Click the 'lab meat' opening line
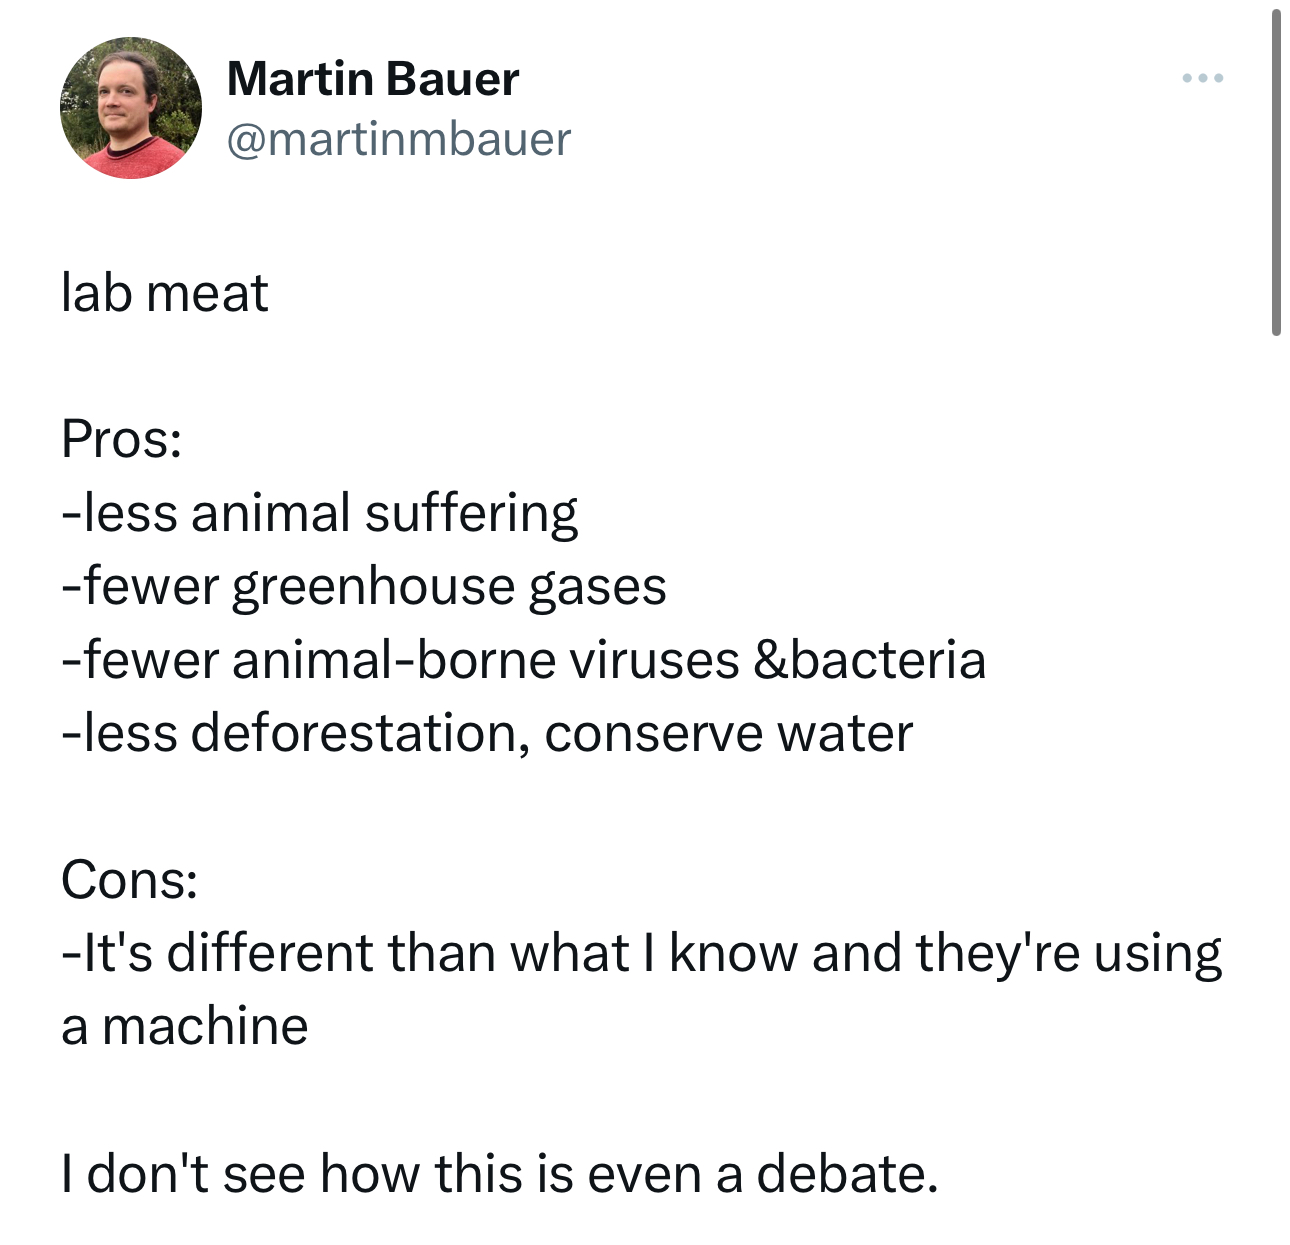This screenshot has height=1245, width=1290. pos(165,293)
